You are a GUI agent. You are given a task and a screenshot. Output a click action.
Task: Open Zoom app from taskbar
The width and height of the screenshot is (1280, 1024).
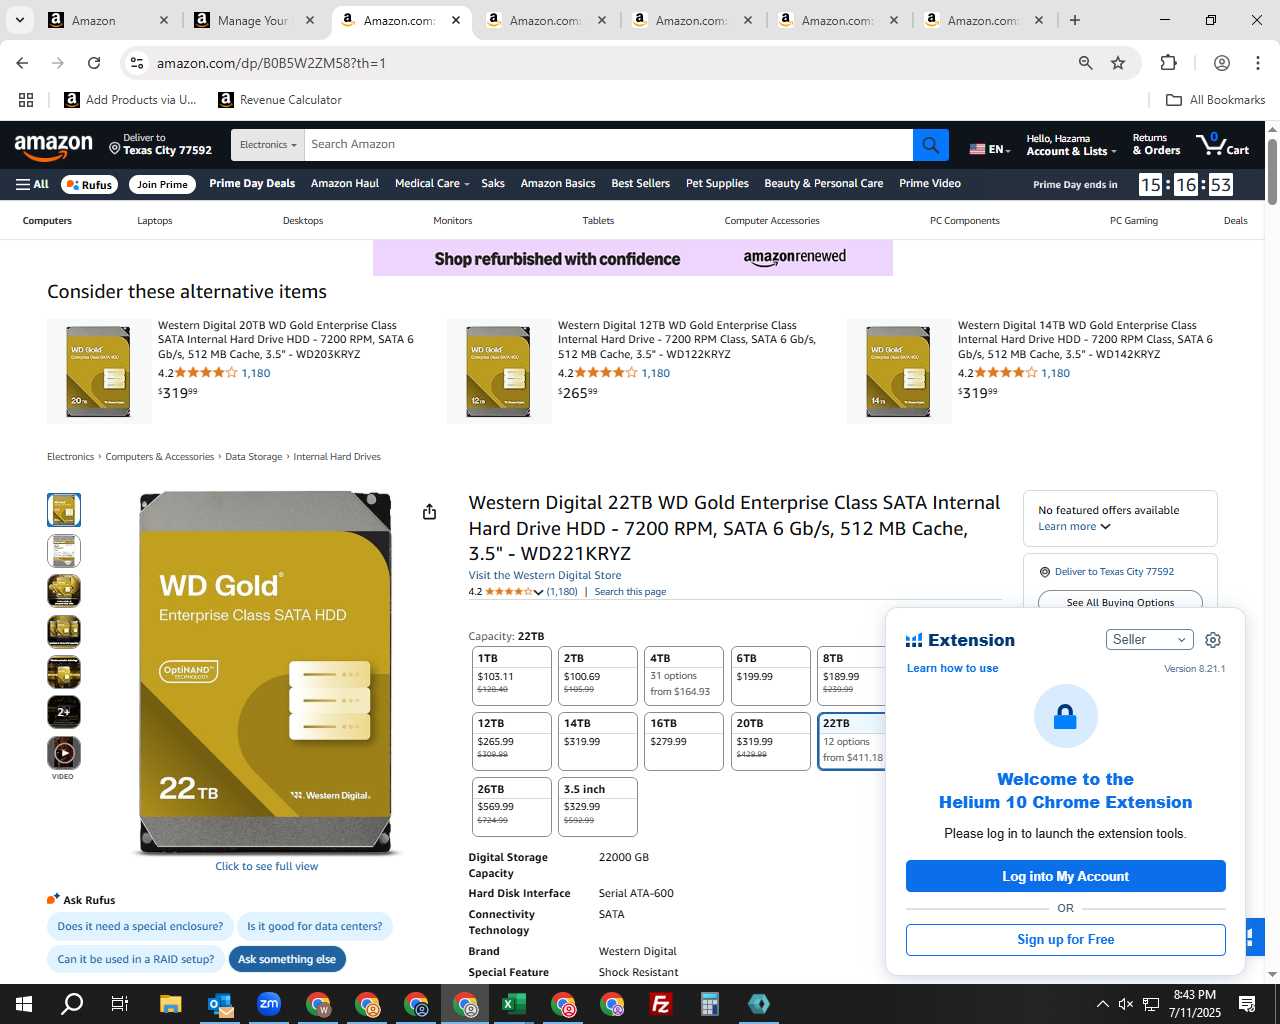pyautogui.click(x=268, y=1004)
